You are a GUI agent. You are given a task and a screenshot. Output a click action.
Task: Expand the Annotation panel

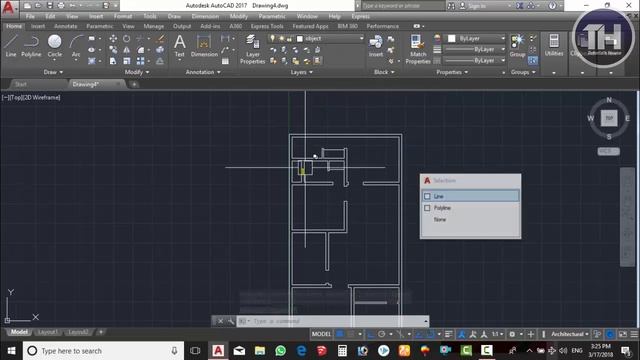tap(203, 72)
